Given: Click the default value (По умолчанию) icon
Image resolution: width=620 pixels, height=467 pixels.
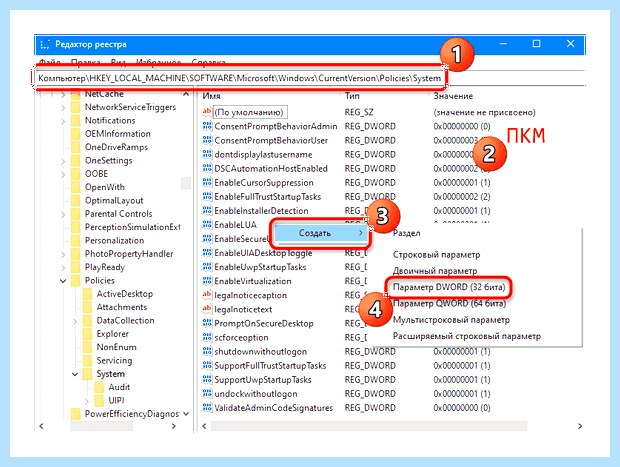Looking at the screenshot, I should click(207, 112).
